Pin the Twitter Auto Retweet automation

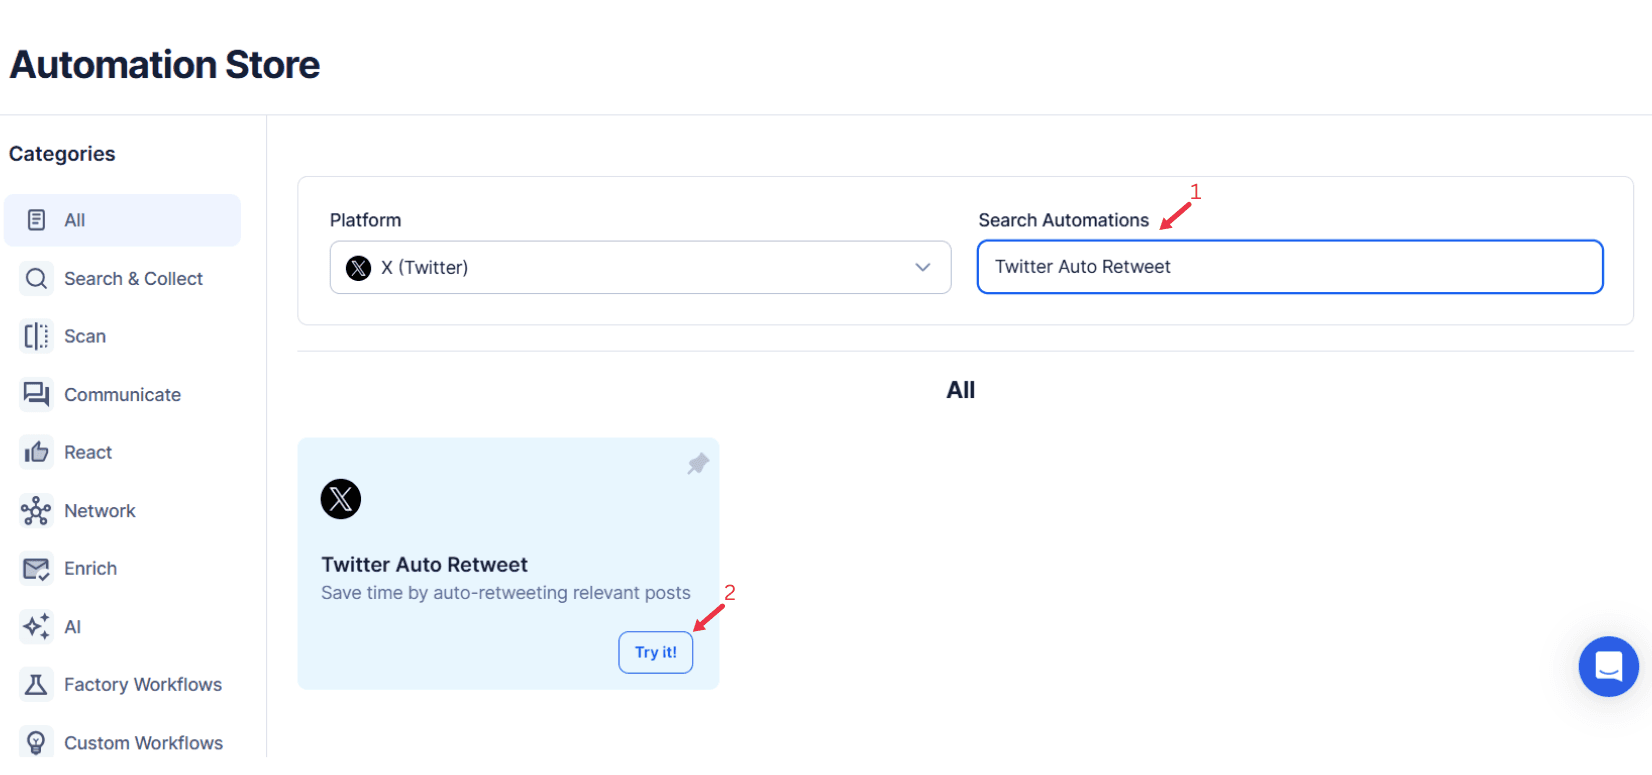[697, 463]
